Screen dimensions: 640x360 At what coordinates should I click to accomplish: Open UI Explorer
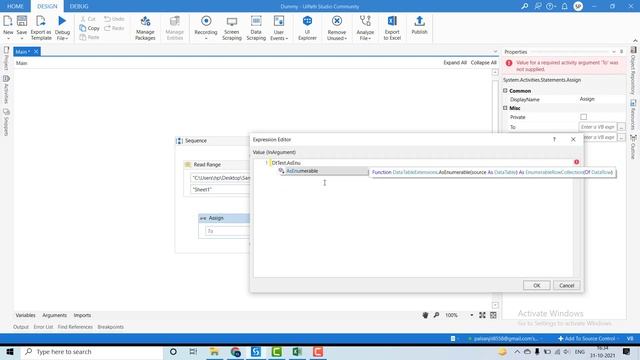tap(307, 27)
